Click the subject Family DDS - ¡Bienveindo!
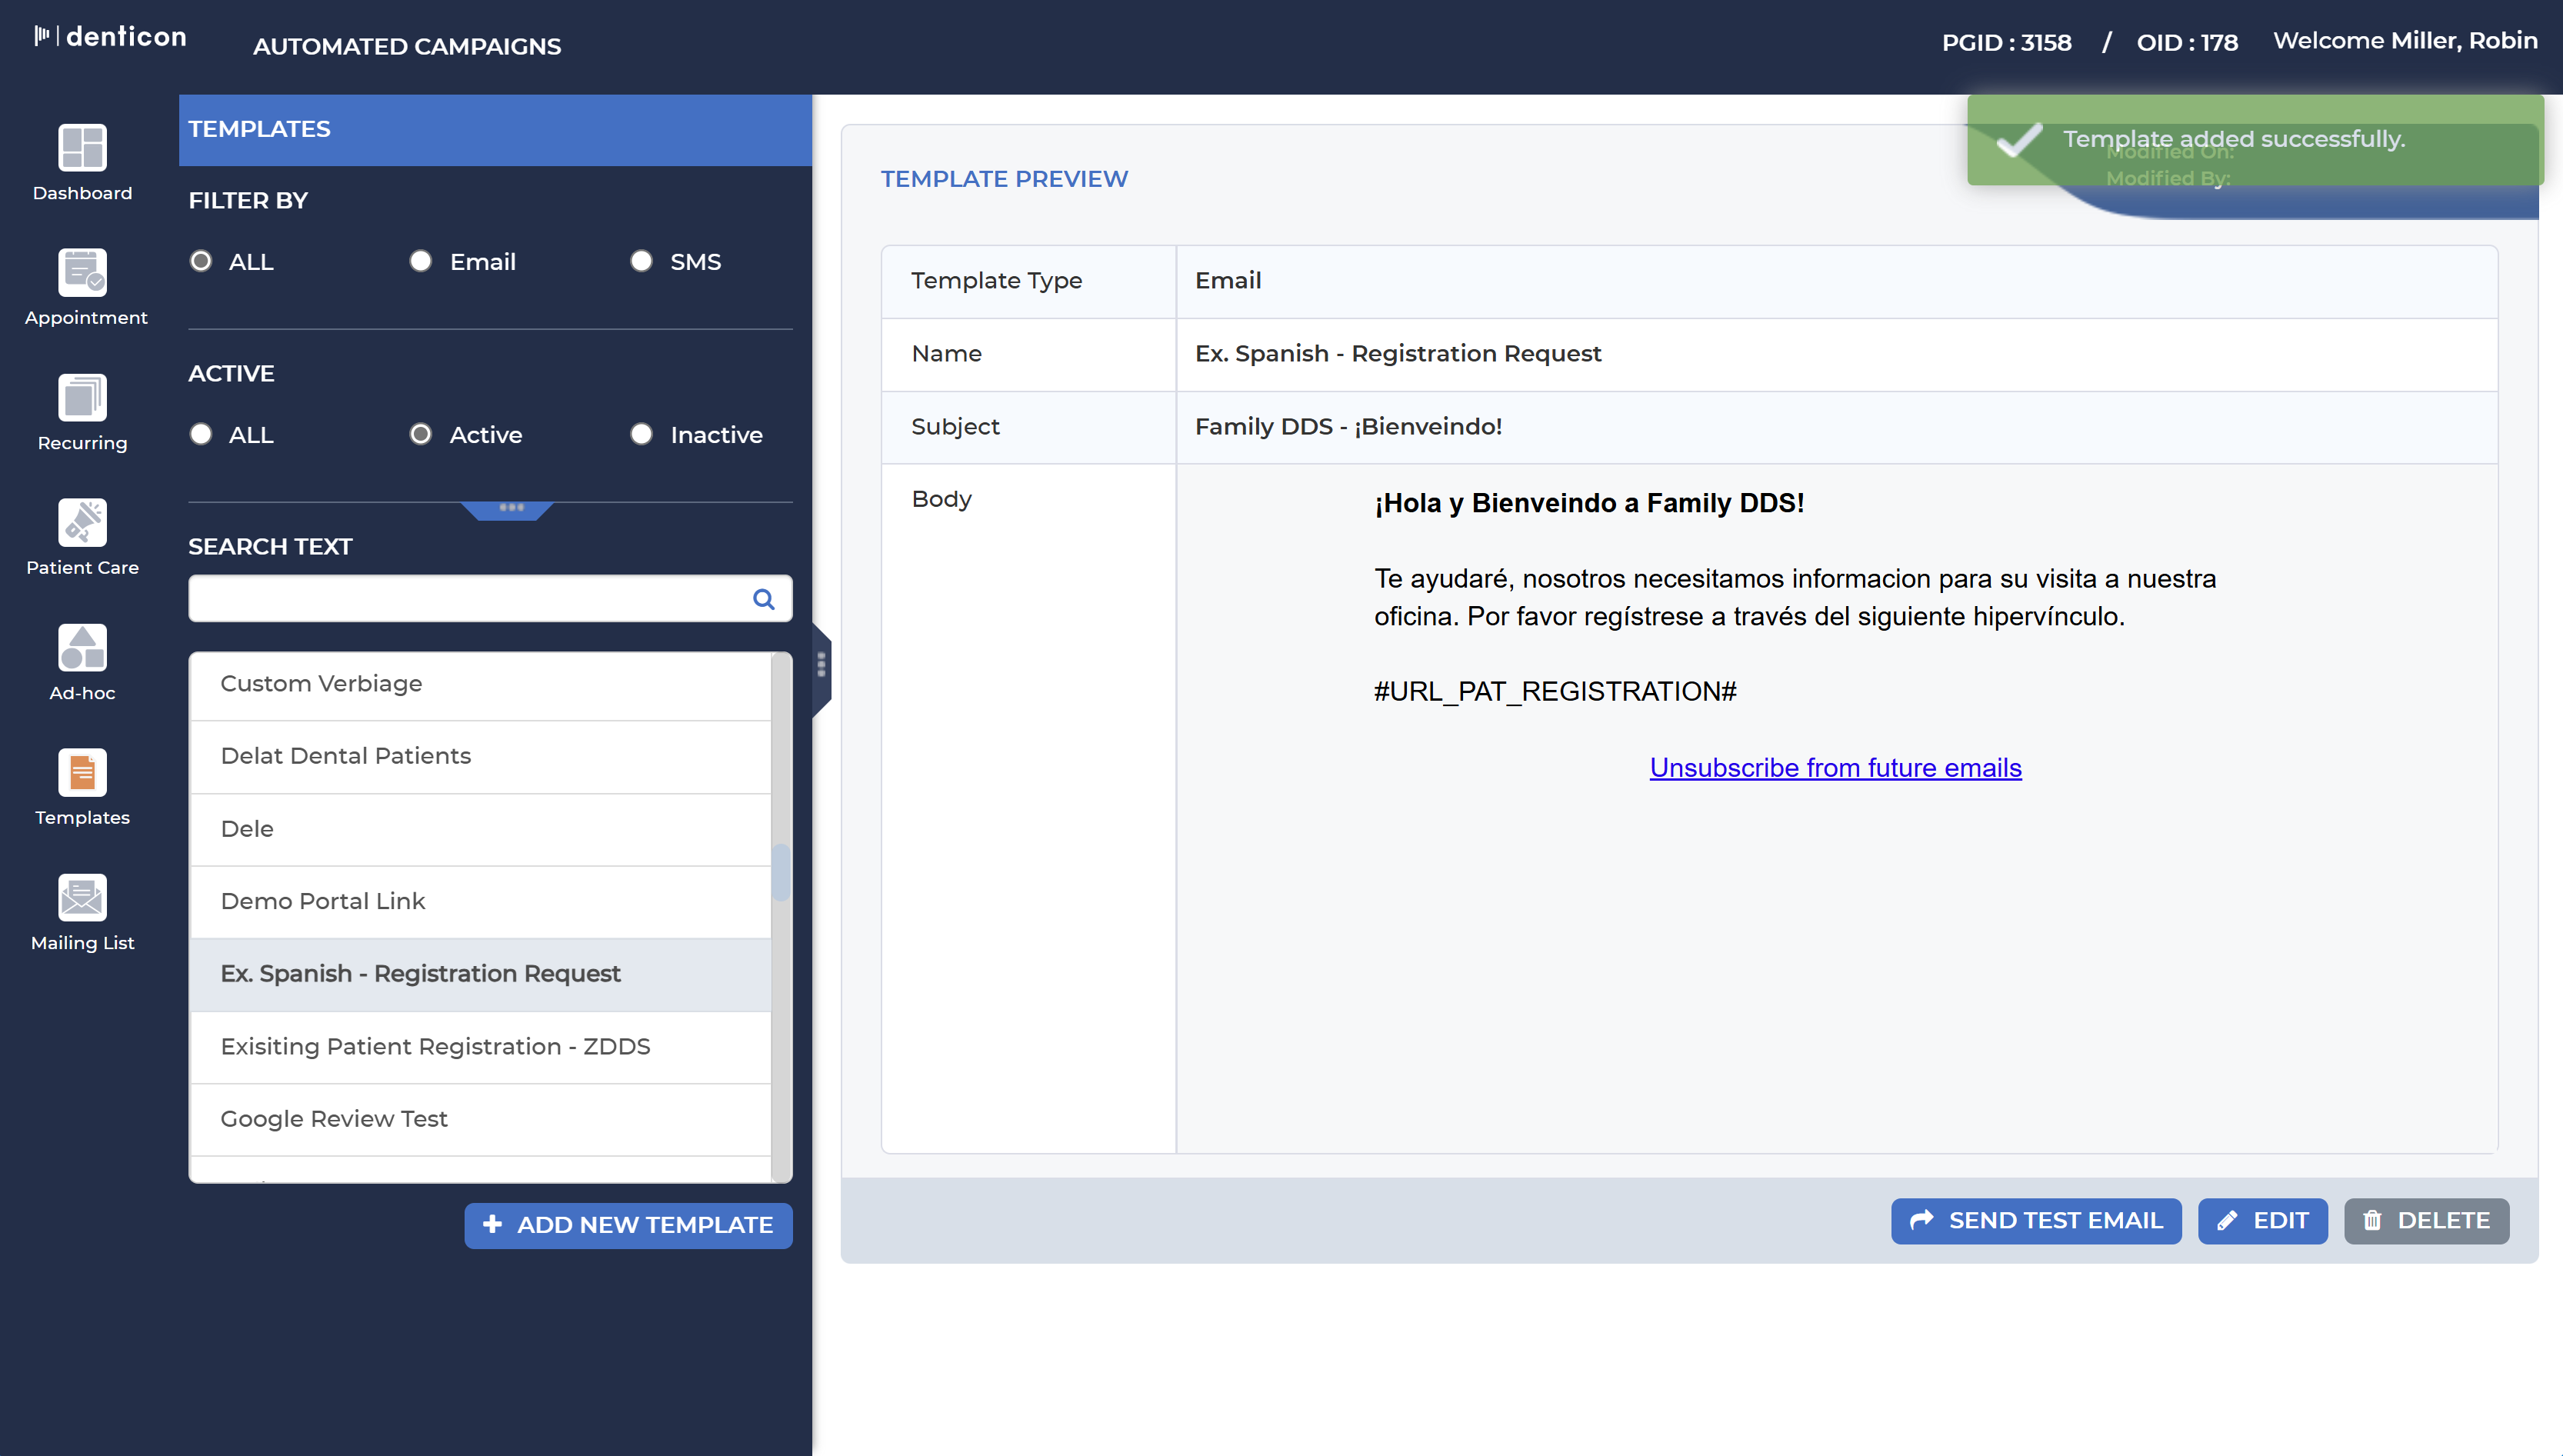This screenshot has width=2563, height=1456. click(1348, 427)
